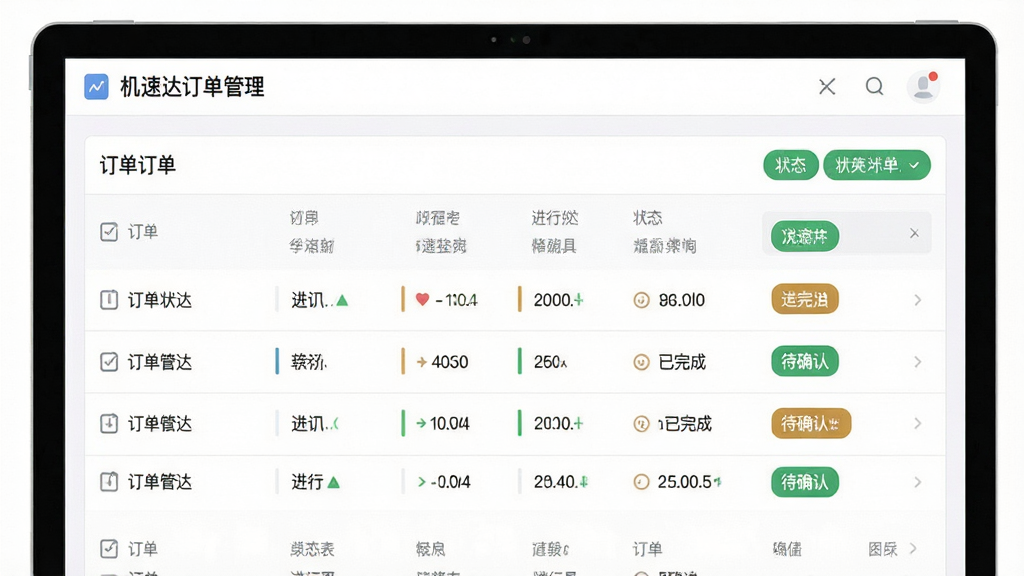The width and height of the screenshot is (1024, 576).
Task: Open the green dropdown beside 状态 button
Action: (876, 165)
